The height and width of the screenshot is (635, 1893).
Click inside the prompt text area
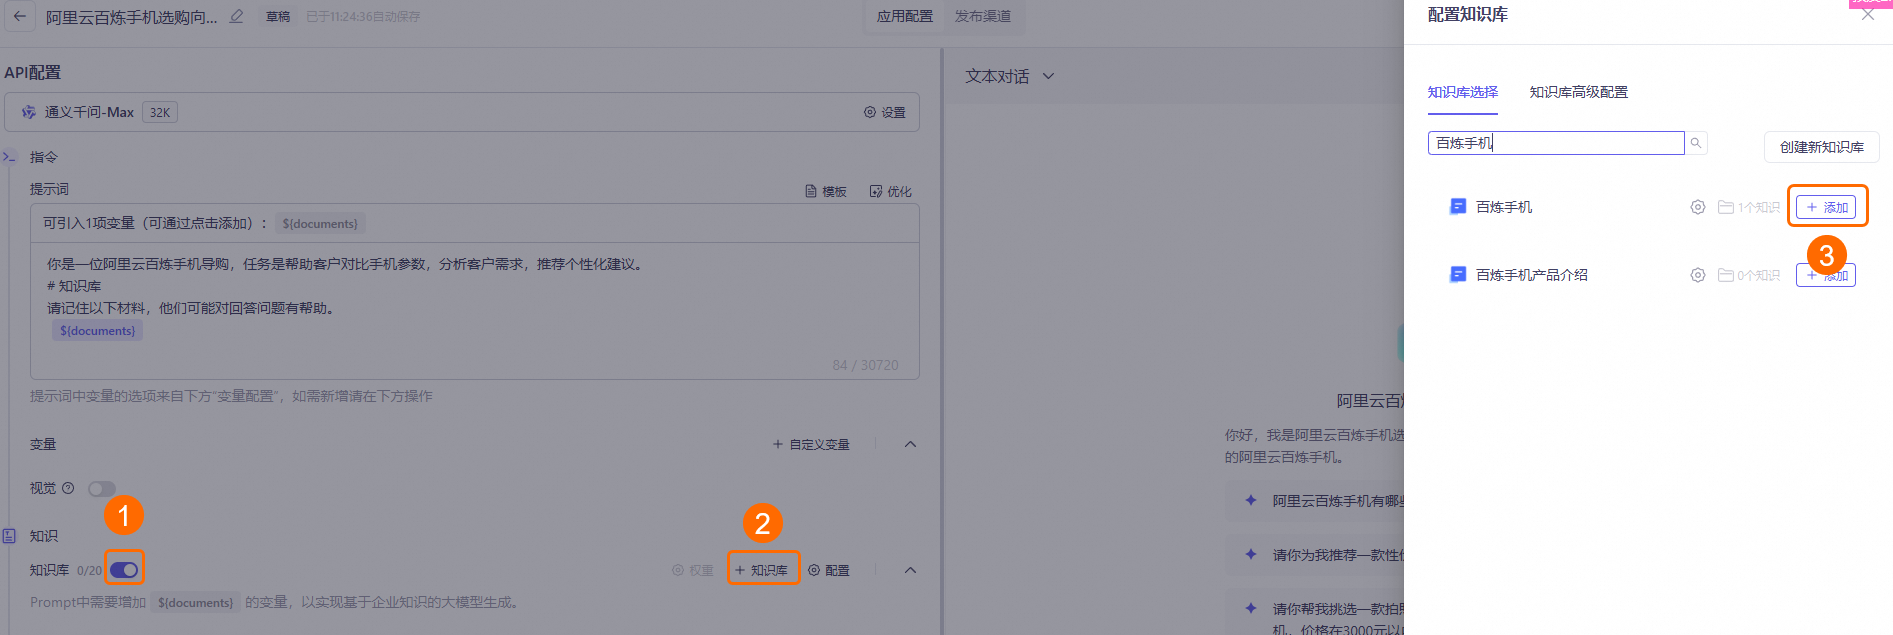[475, 310]
